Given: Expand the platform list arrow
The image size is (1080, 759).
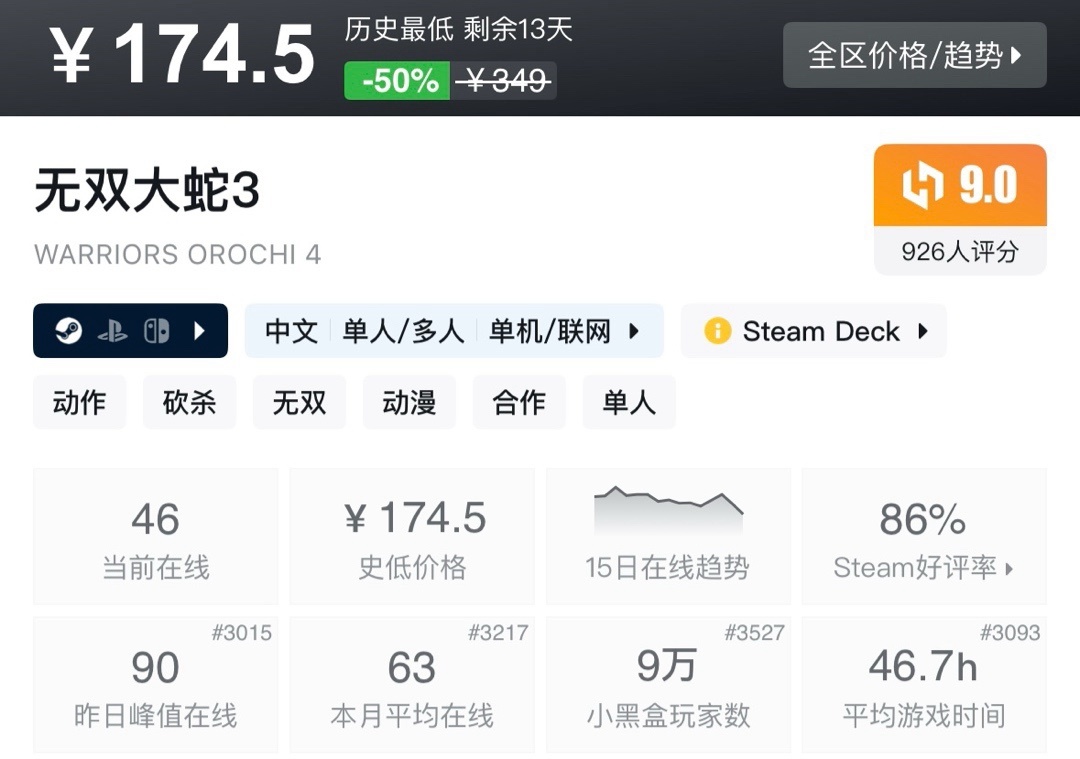Looking at the screenshot, I should [199, 332].
